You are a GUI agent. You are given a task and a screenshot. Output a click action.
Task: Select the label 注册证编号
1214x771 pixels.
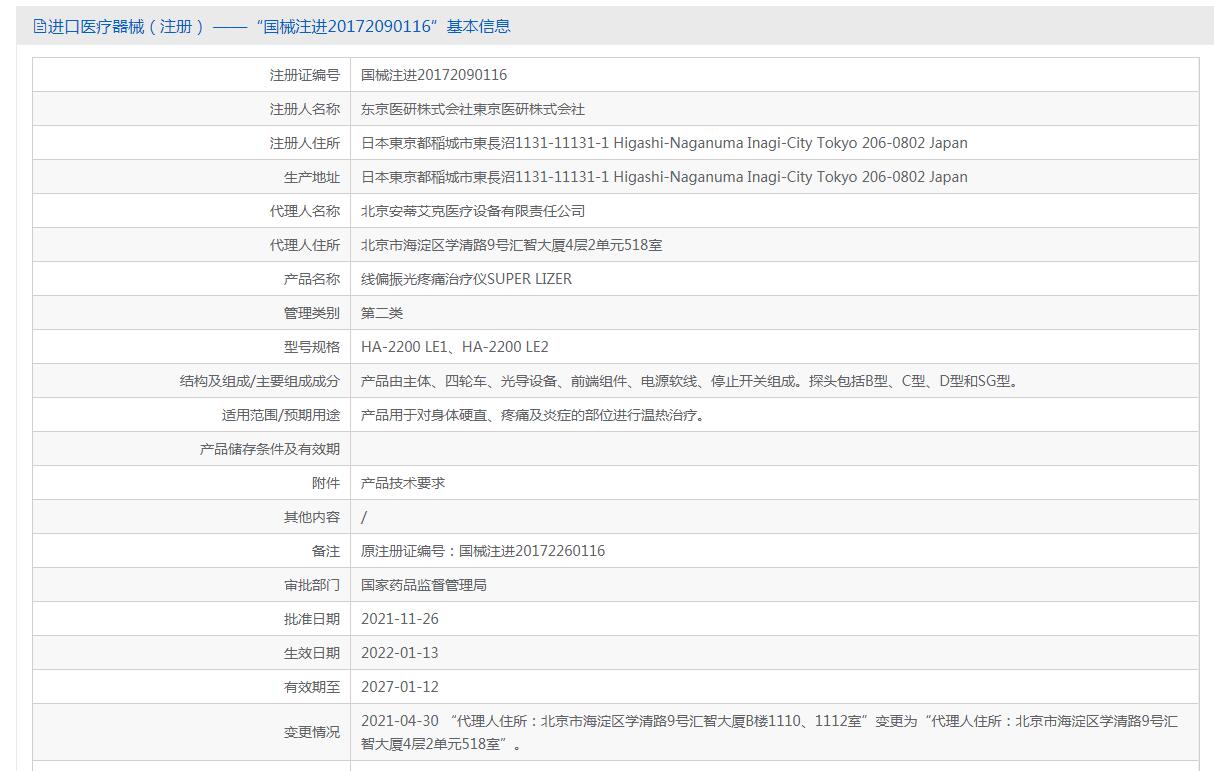pyautogui.click(x=304, y=75)
